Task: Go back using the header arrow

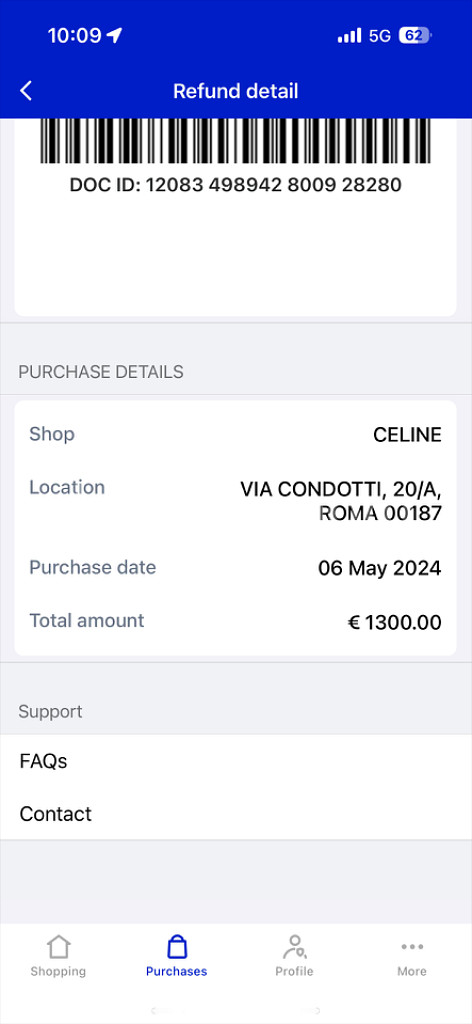Action: point(25,91)
